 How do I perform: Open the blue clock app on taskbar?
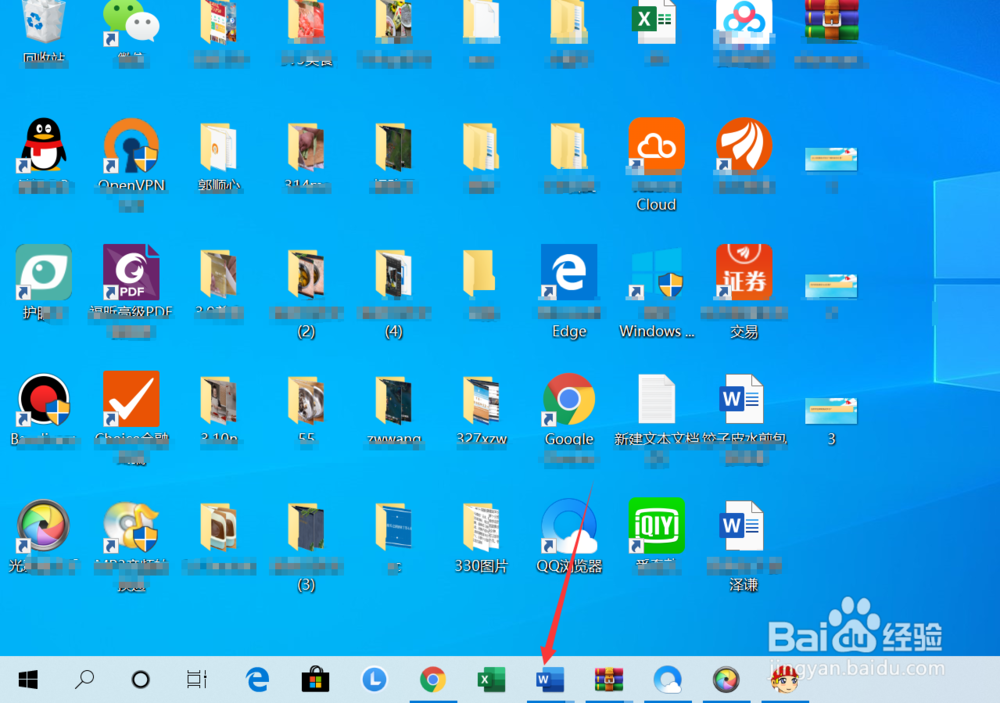click(374, 680)
